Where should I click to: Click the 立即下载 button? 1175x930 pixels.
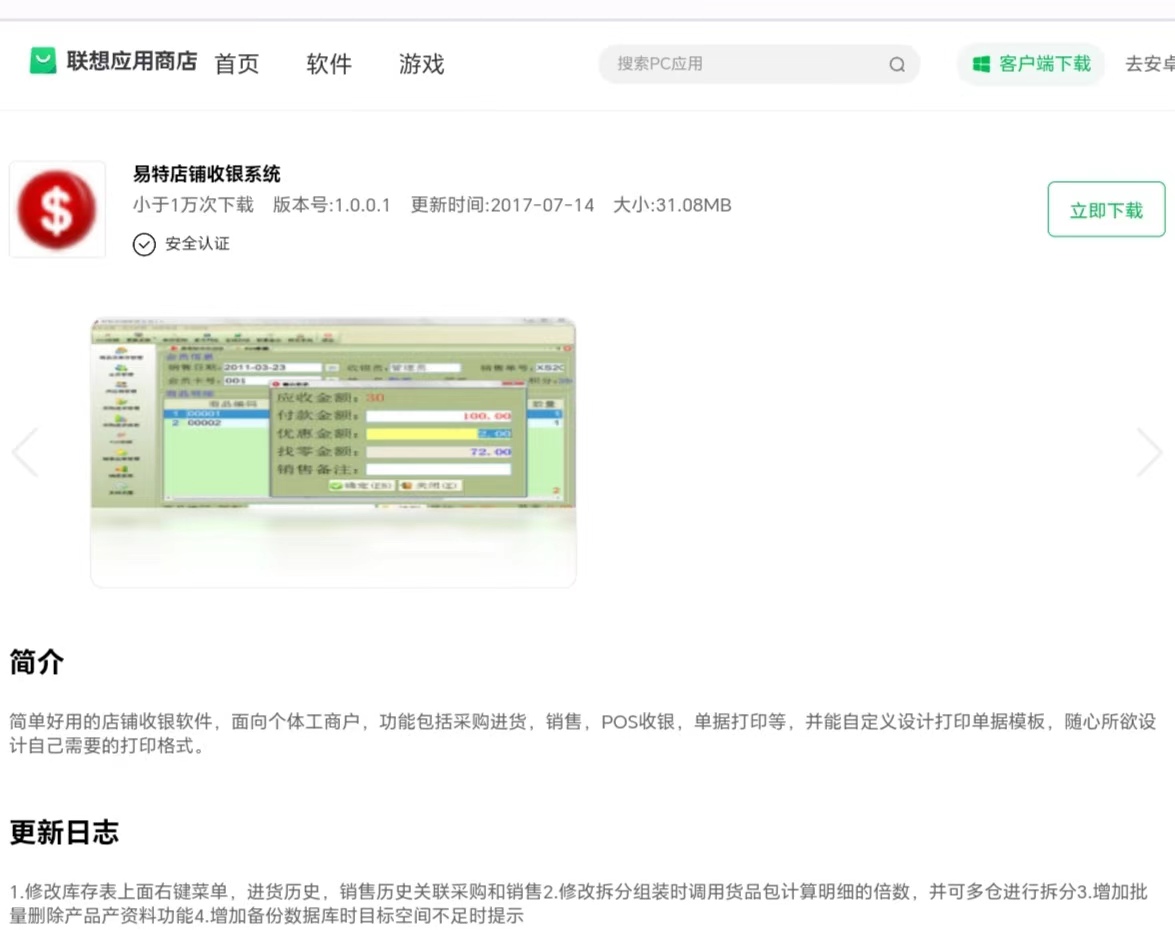pos(1106,210)
